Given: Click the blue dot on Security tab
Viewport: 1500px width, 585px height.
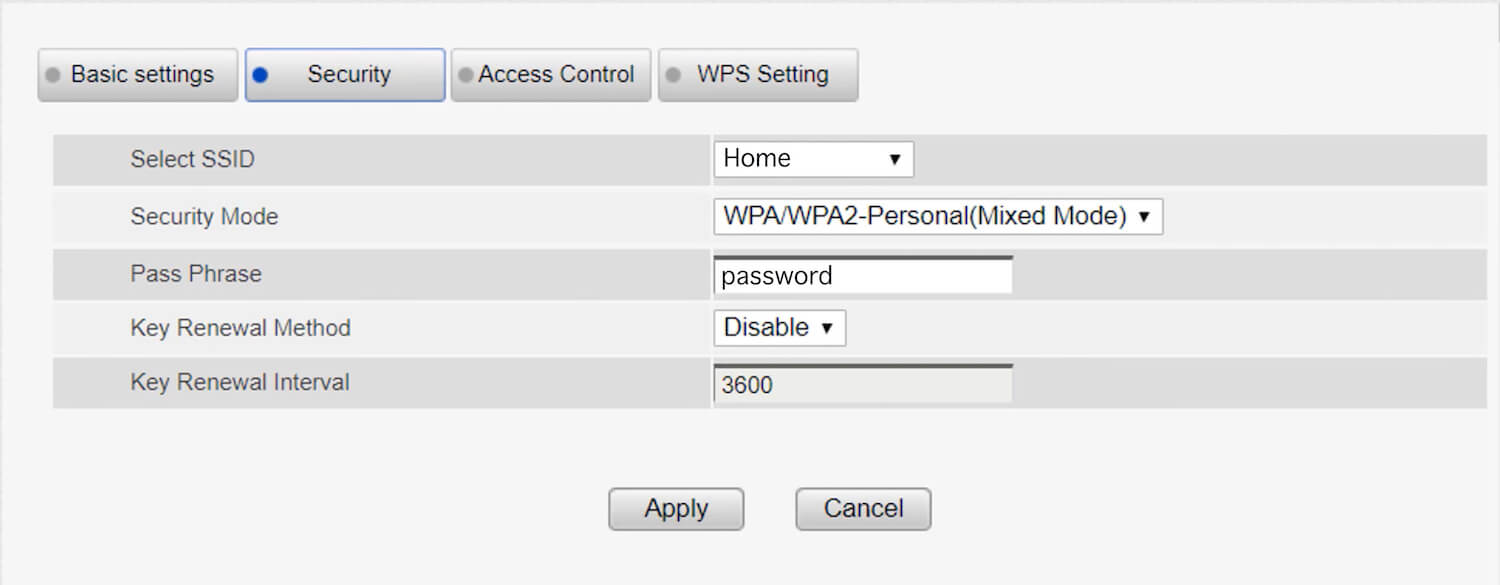Looking at the screenshot, I should tap(261, 75).
